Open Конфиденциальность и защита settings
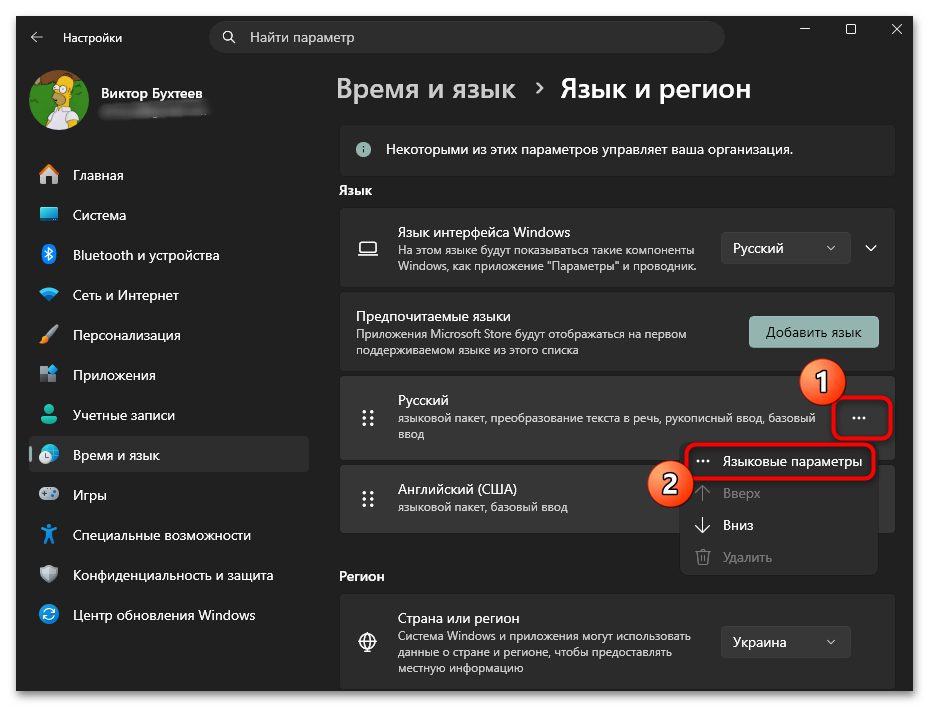 tap(169, 574)
